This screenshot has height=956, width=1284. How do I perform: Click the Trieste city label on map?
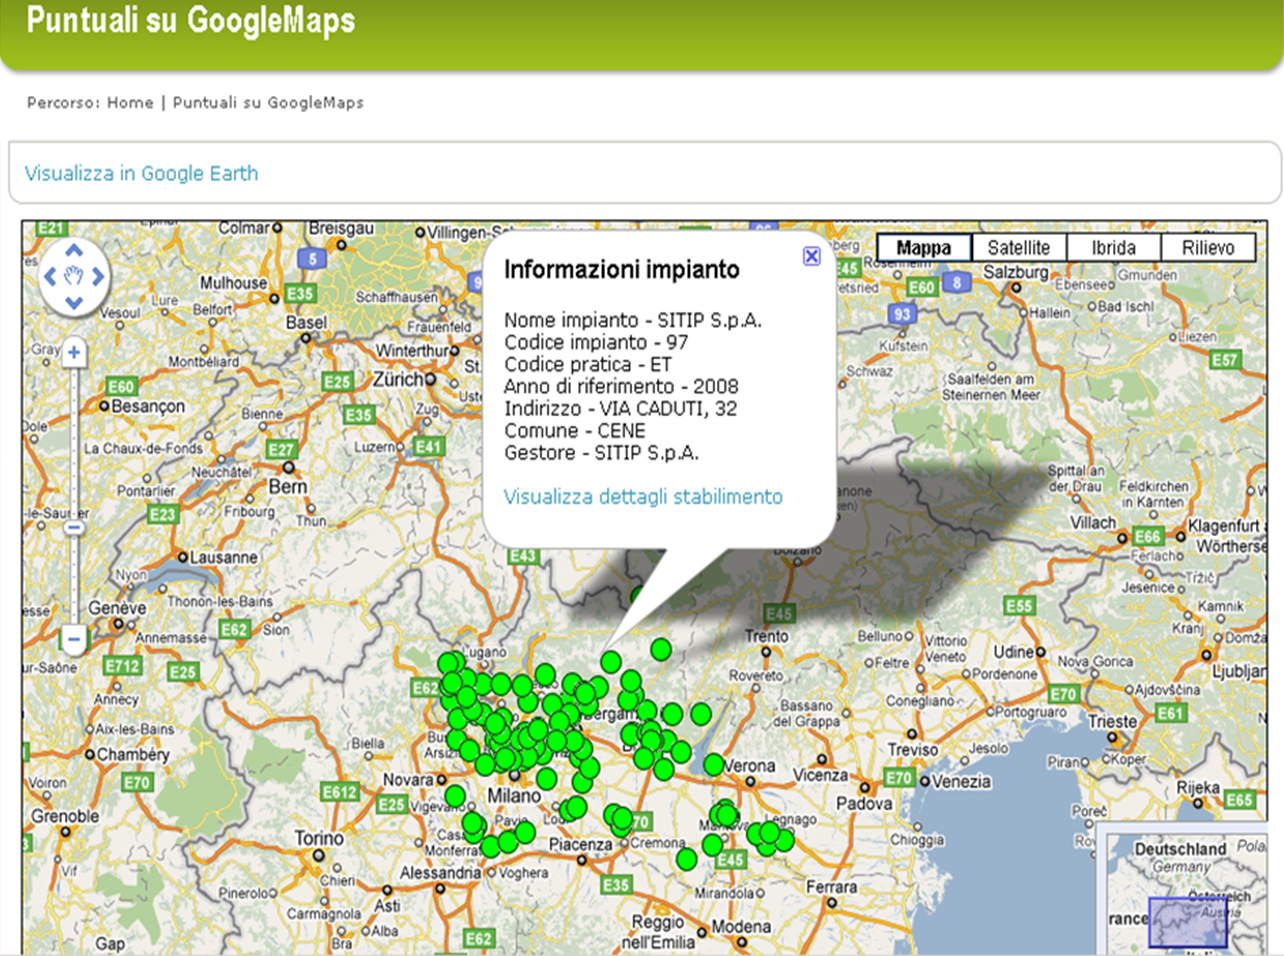tap(1113, 721)
